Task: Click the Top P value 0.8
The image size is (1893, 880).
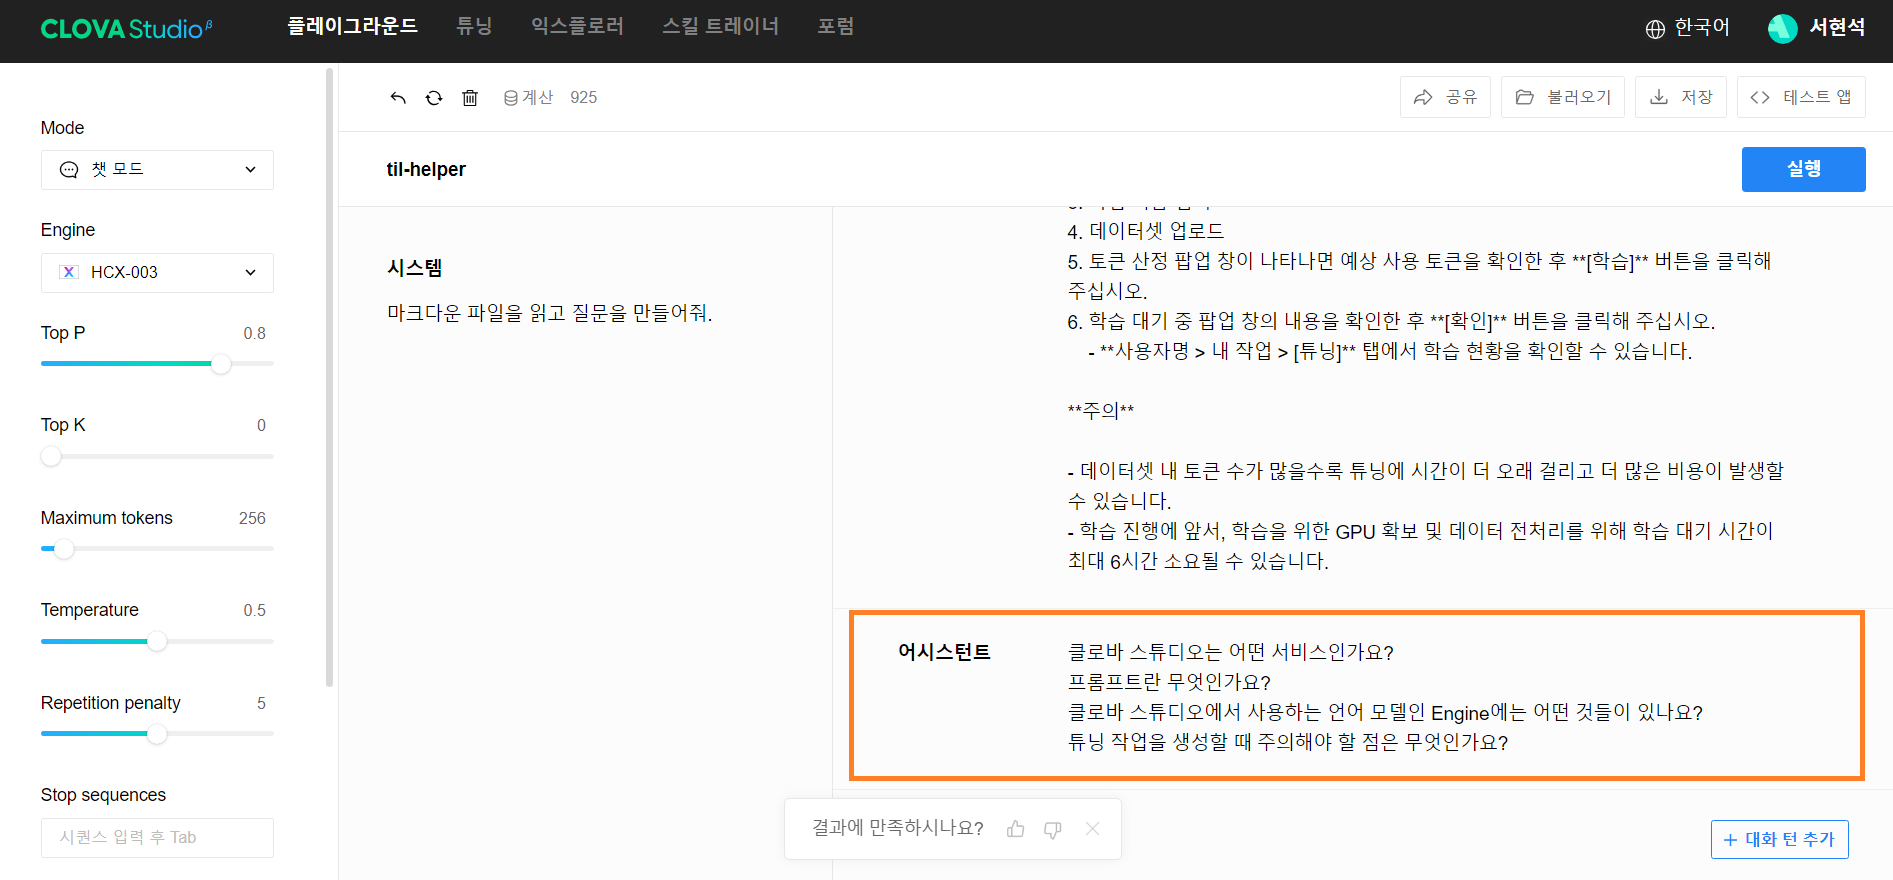Action: click(255, 333)
